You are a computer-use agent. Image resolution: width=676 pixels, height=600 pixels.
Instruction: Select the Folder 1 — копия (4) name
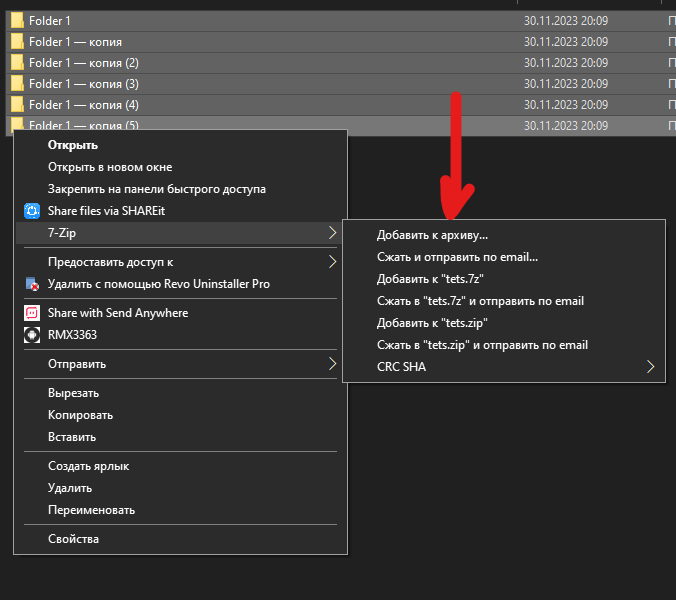tap(84, 105)
